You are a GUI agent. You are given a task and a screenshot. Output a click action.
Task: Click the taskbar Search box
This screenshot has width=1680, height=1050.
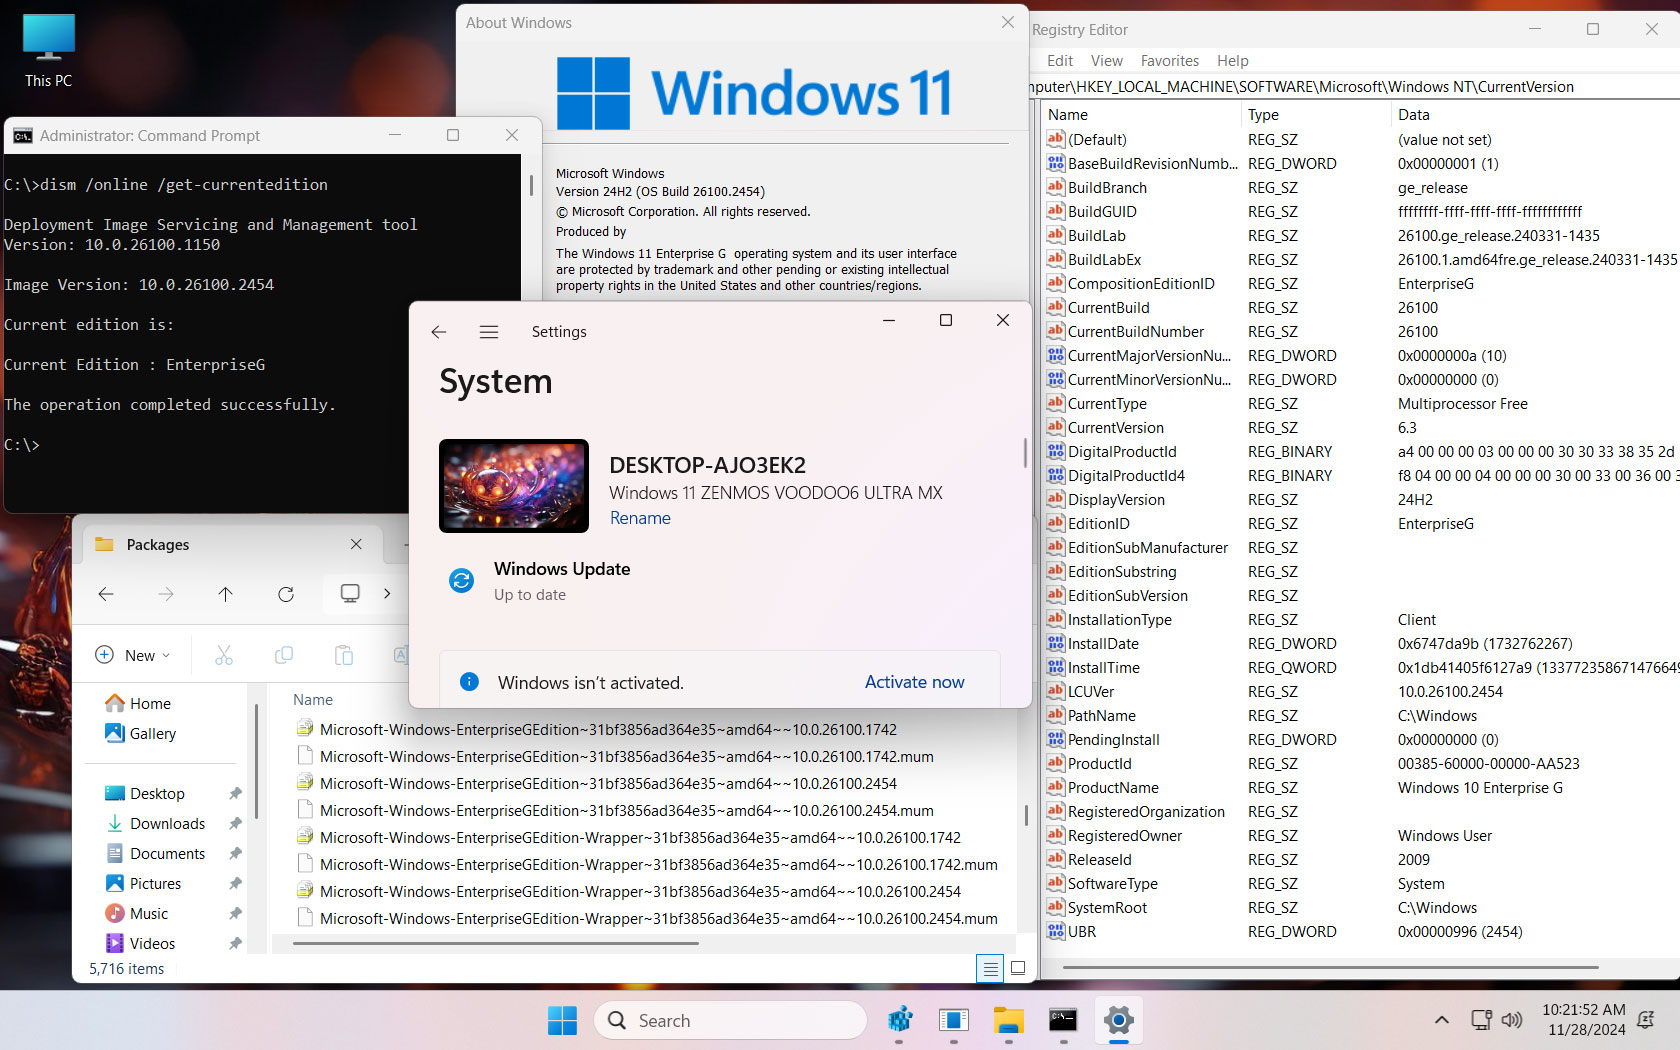pos(730,1020)
